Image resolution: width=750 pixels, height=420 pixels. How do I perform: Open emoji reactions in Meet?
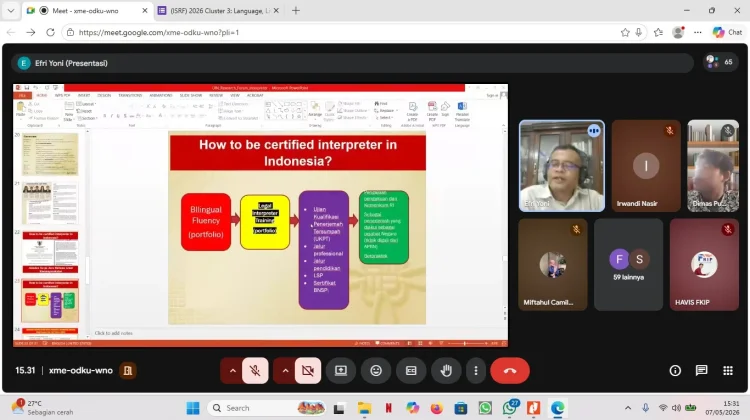point(376,370)
